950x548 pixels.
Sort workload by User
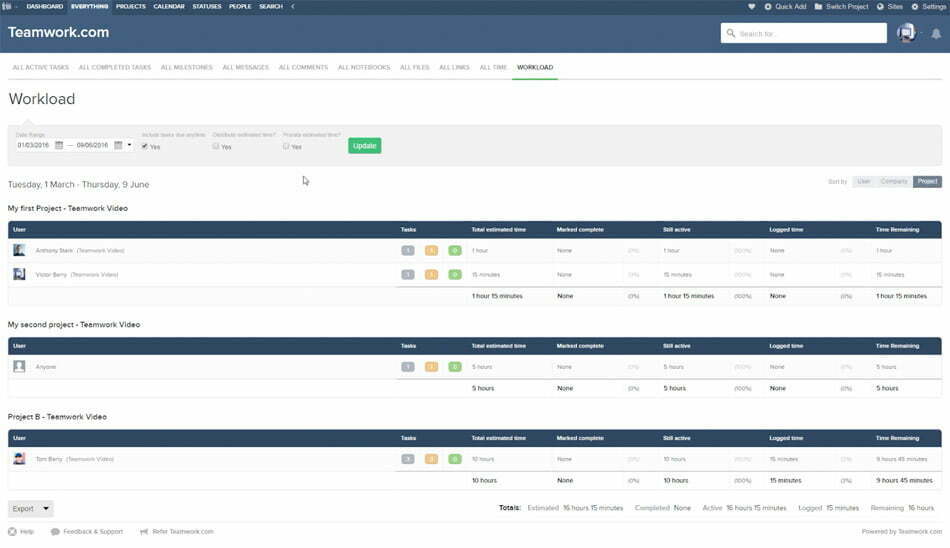point(864,181)
